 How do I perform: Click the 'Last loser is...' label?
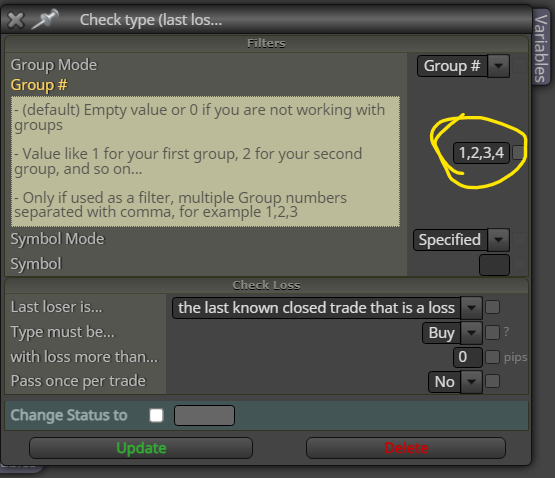[57, 307]
